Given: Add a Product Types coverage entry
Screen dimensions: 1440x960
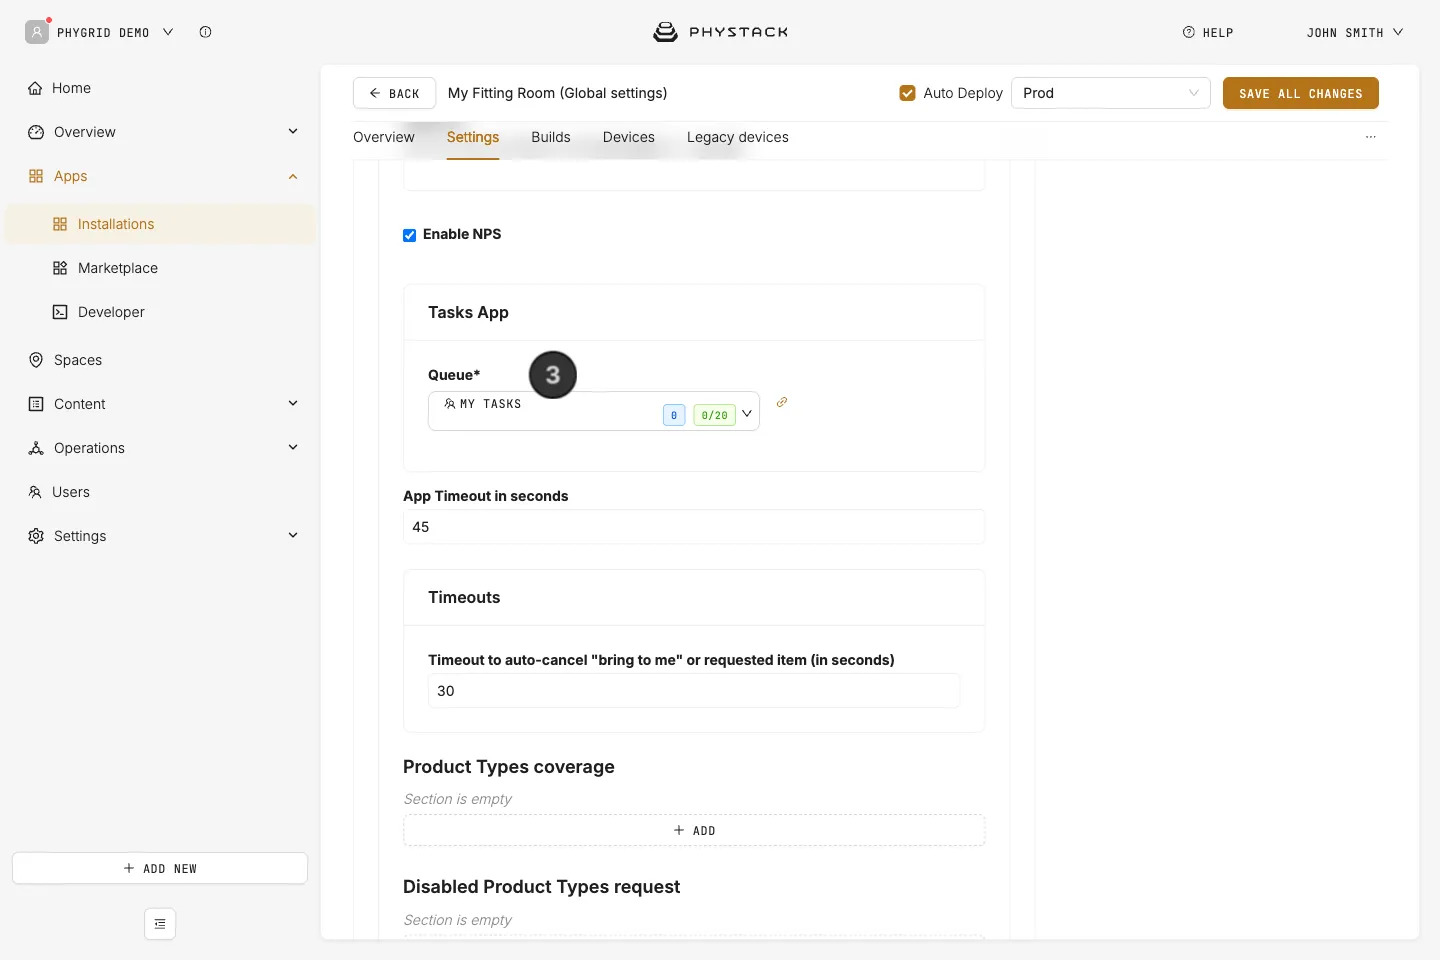Looking at the screenshot, I should pyautogui.click(x=694, y=830).
